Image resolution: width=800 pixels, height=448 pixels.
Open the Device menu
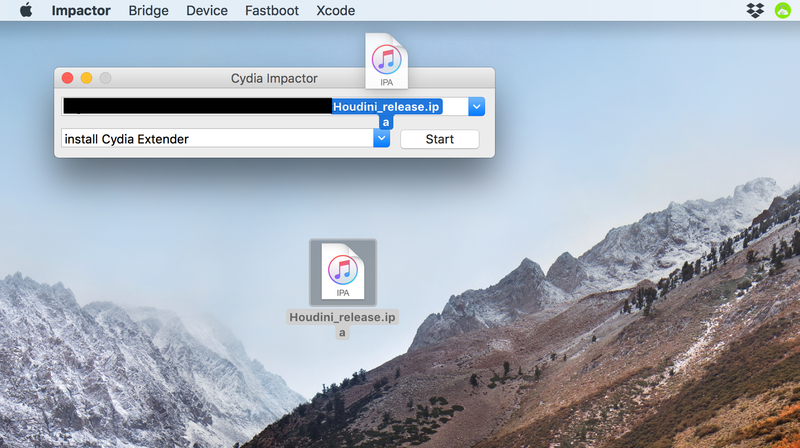207,11
